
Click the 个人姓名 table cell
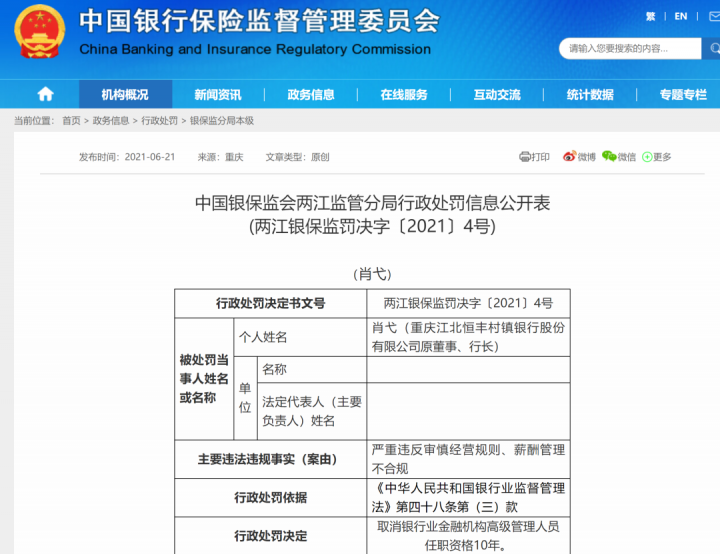pos(300,337)
